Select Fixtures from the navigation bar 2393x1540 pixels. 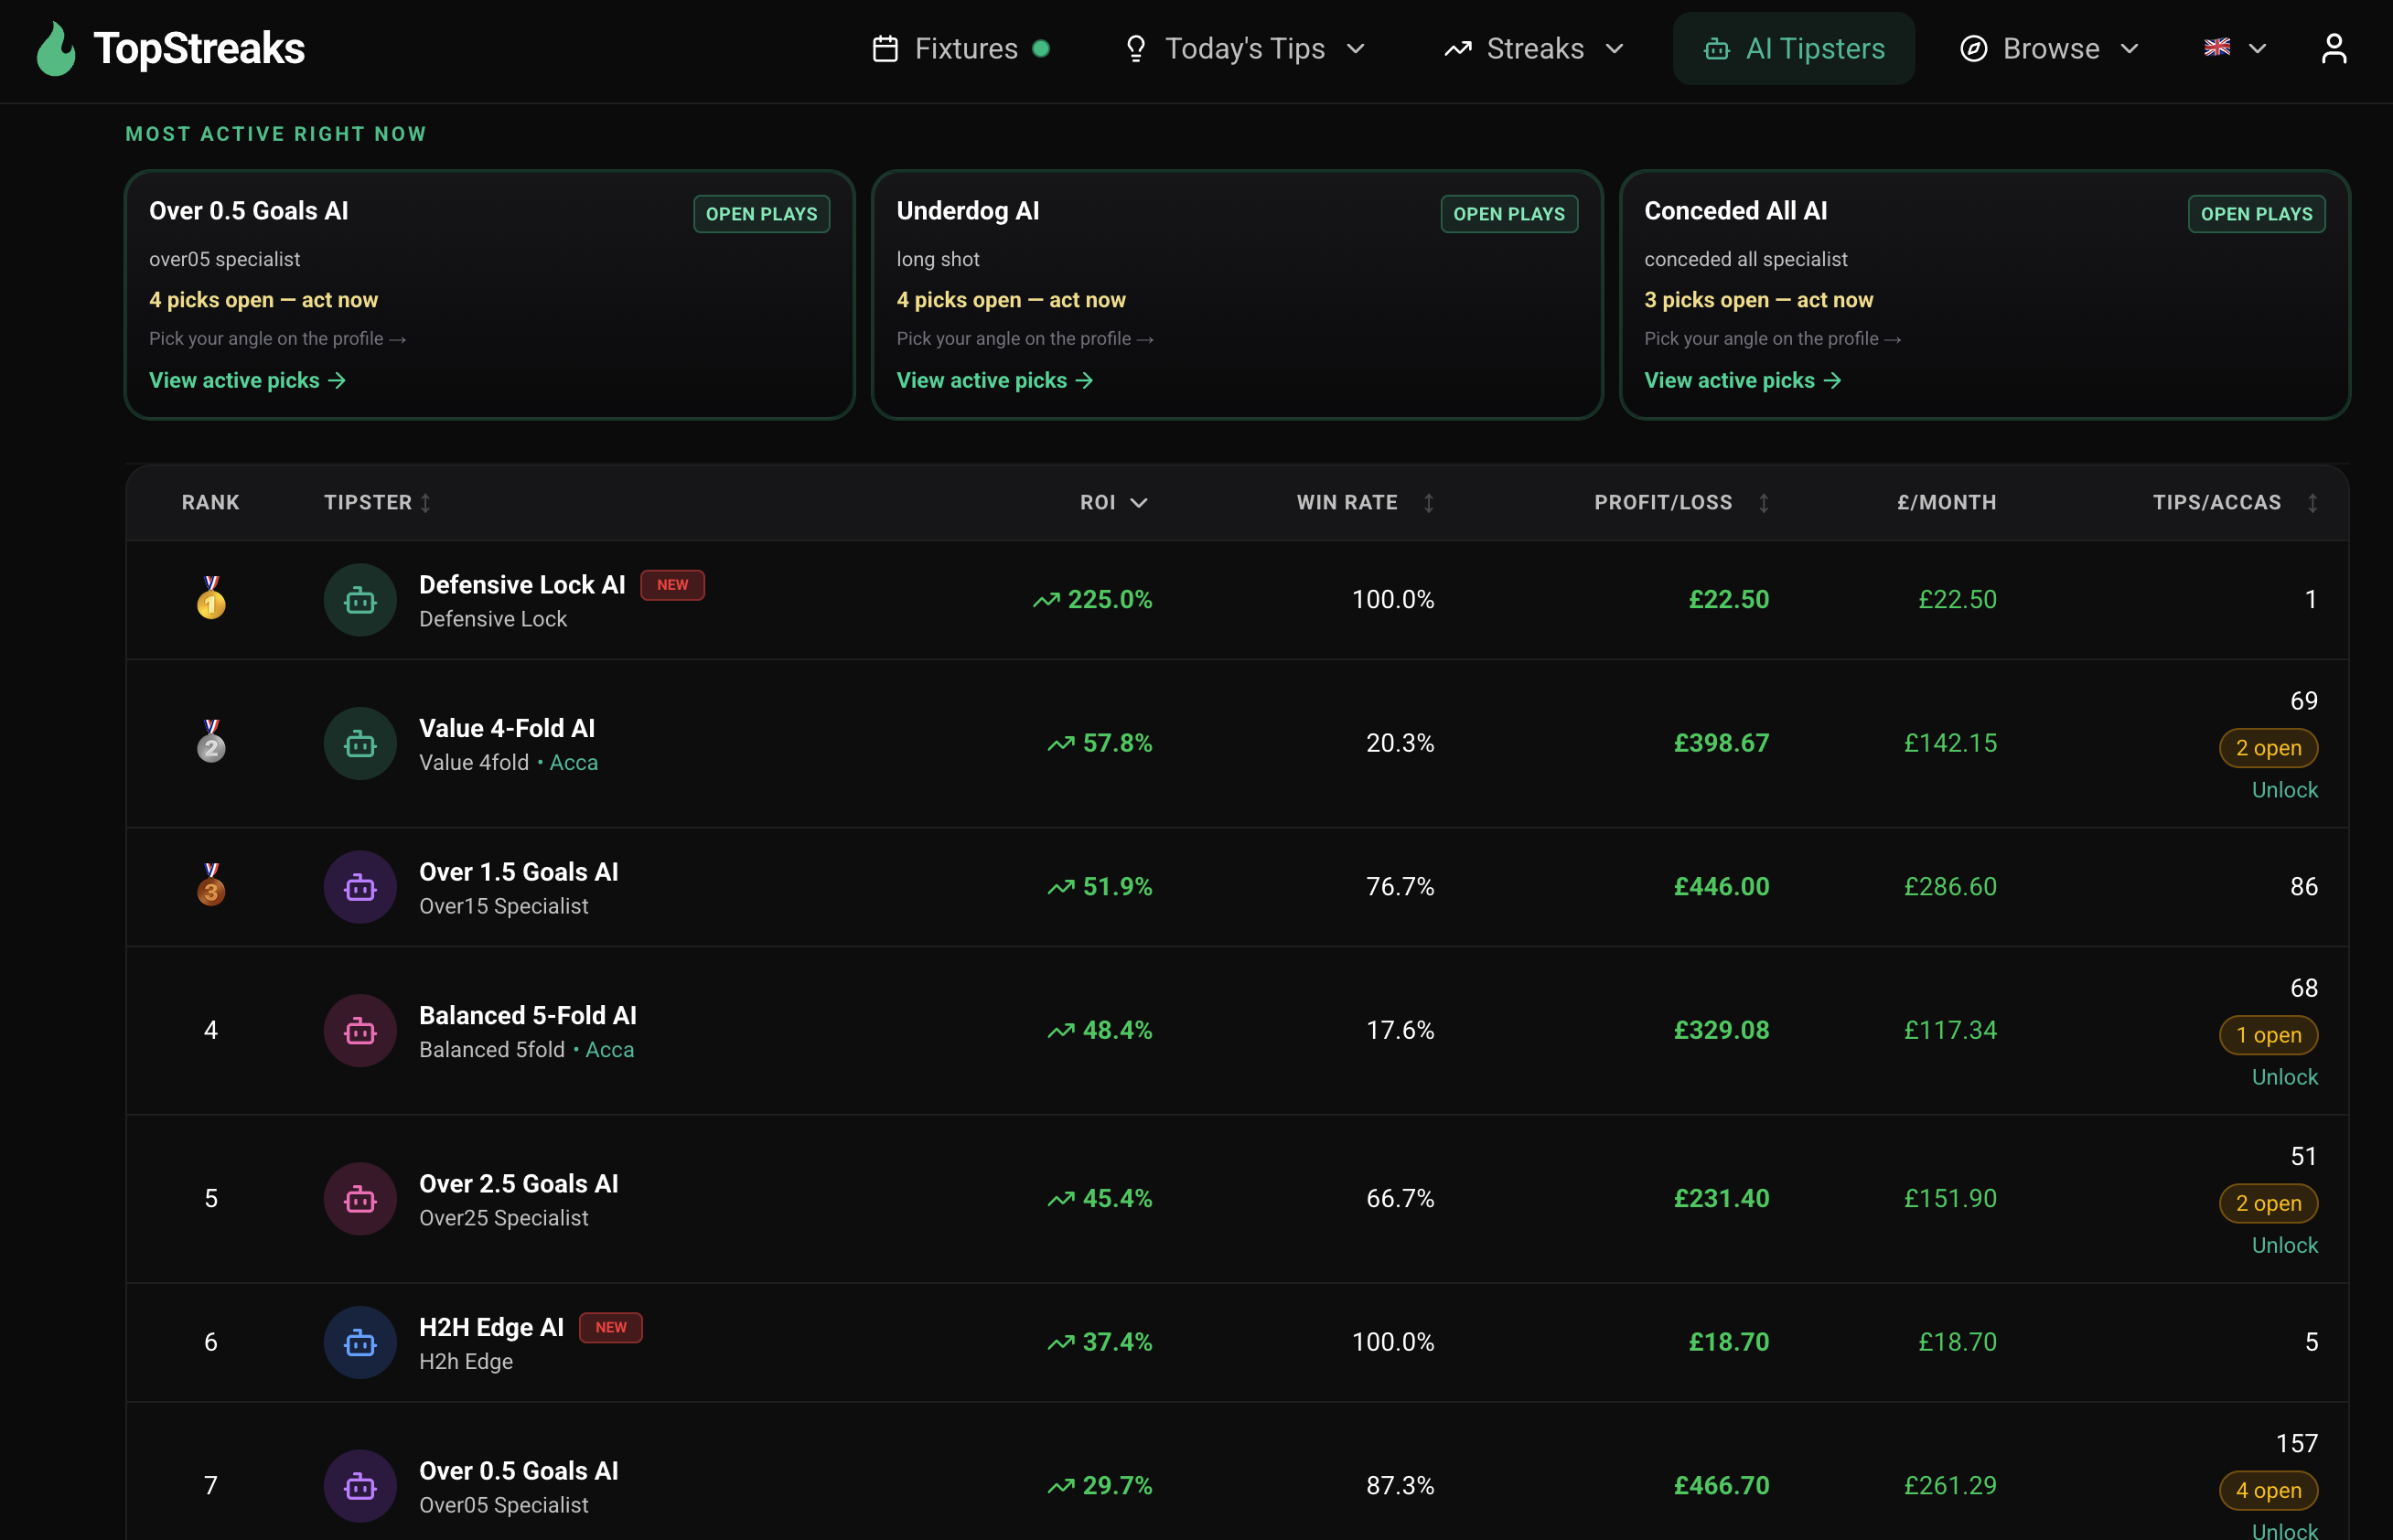(965, 47)
